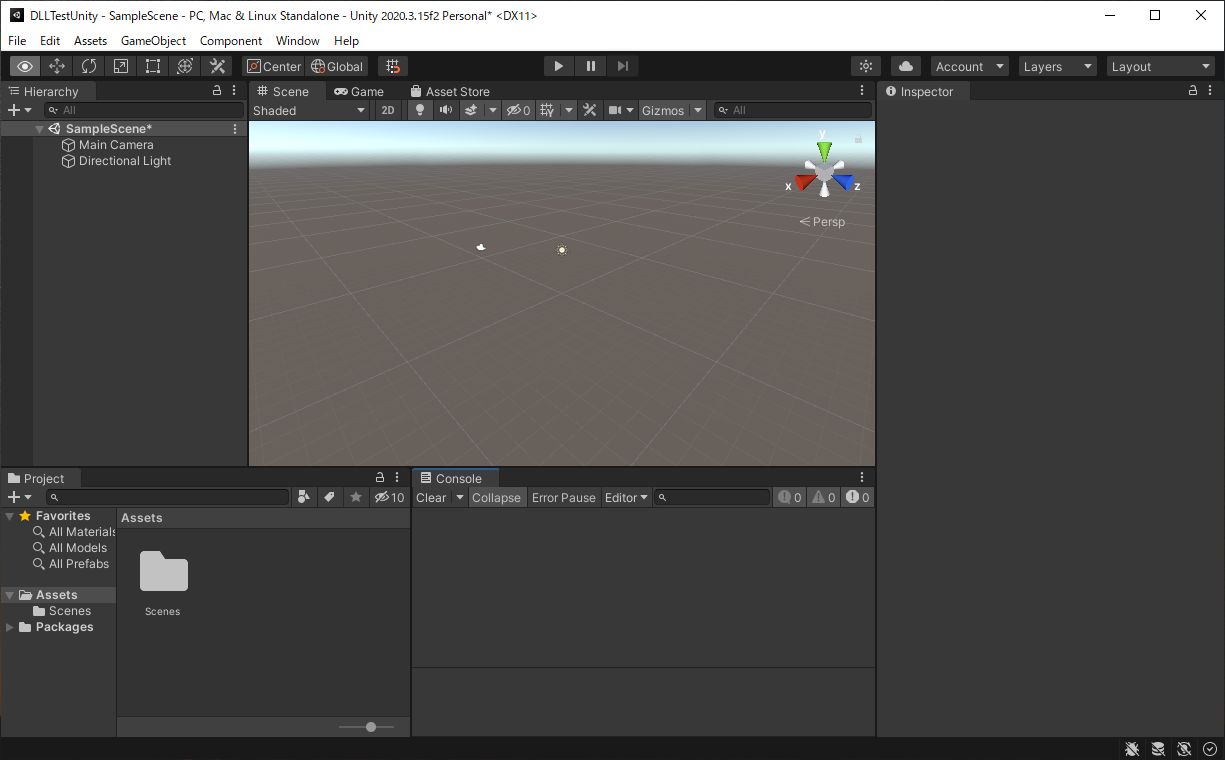Select the Rect transform tool
Viewport: 1225px width, 760px height.
(x=153, y=66)
